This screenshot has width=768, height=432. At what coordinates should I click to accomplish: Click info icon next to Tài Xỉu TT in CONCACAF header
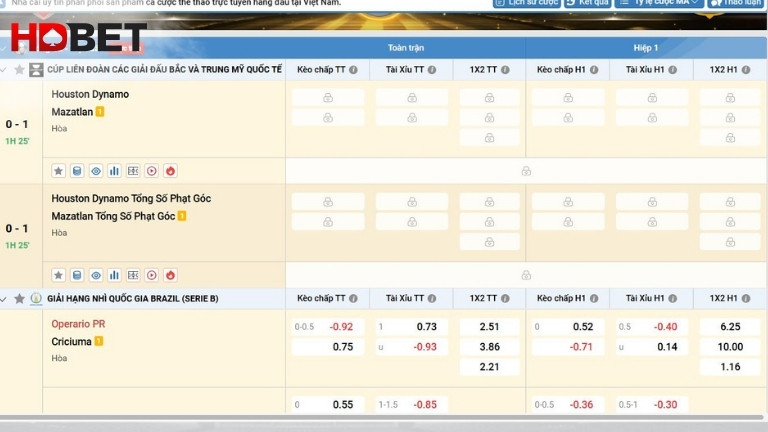click(x=432, y=70)
